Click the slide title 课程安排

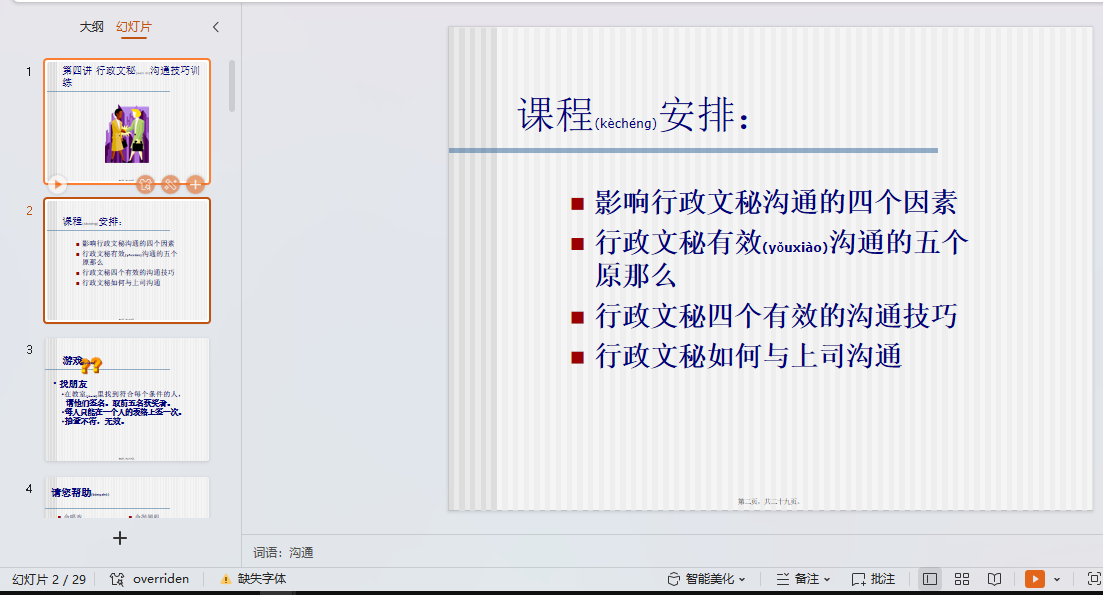(633, 115)
